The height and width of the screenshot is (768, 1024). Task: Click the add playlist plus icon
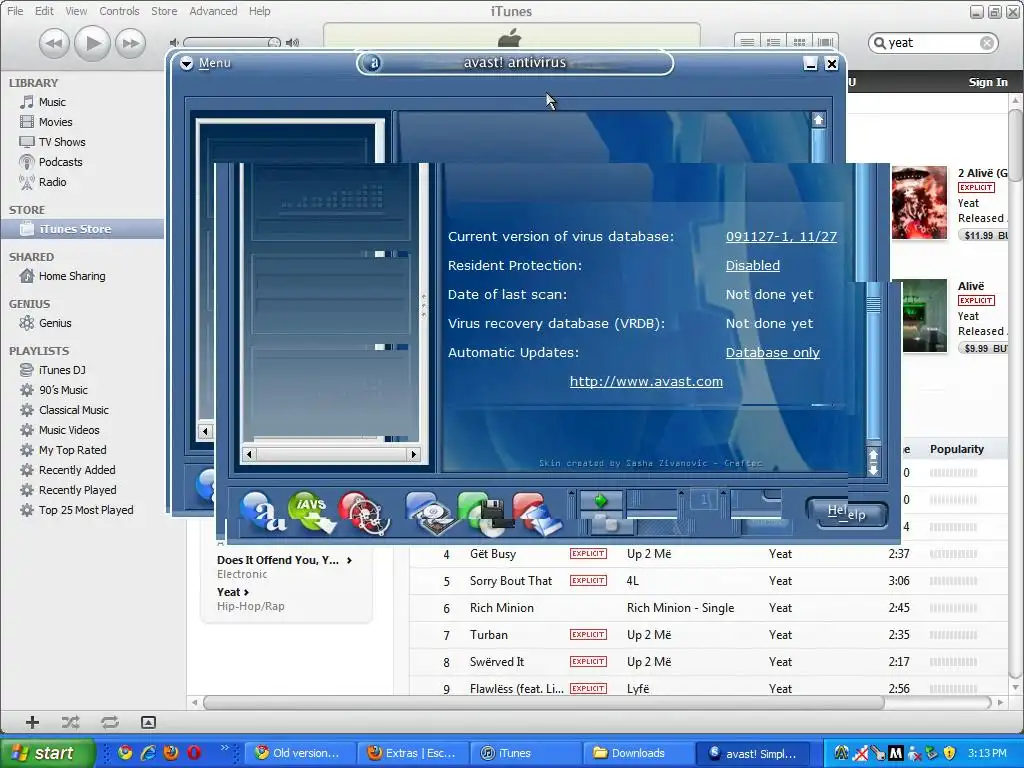(32, 722)
